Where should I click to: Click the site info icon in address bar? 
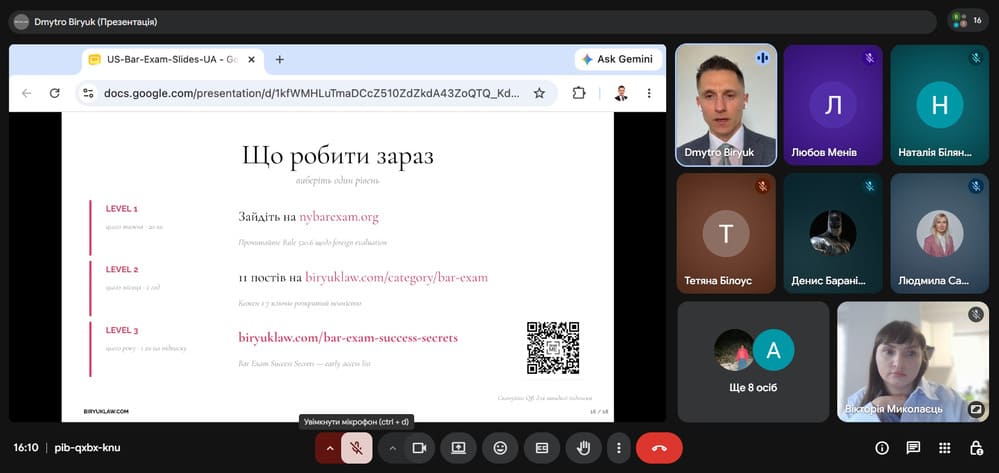(x=89, y=93)
